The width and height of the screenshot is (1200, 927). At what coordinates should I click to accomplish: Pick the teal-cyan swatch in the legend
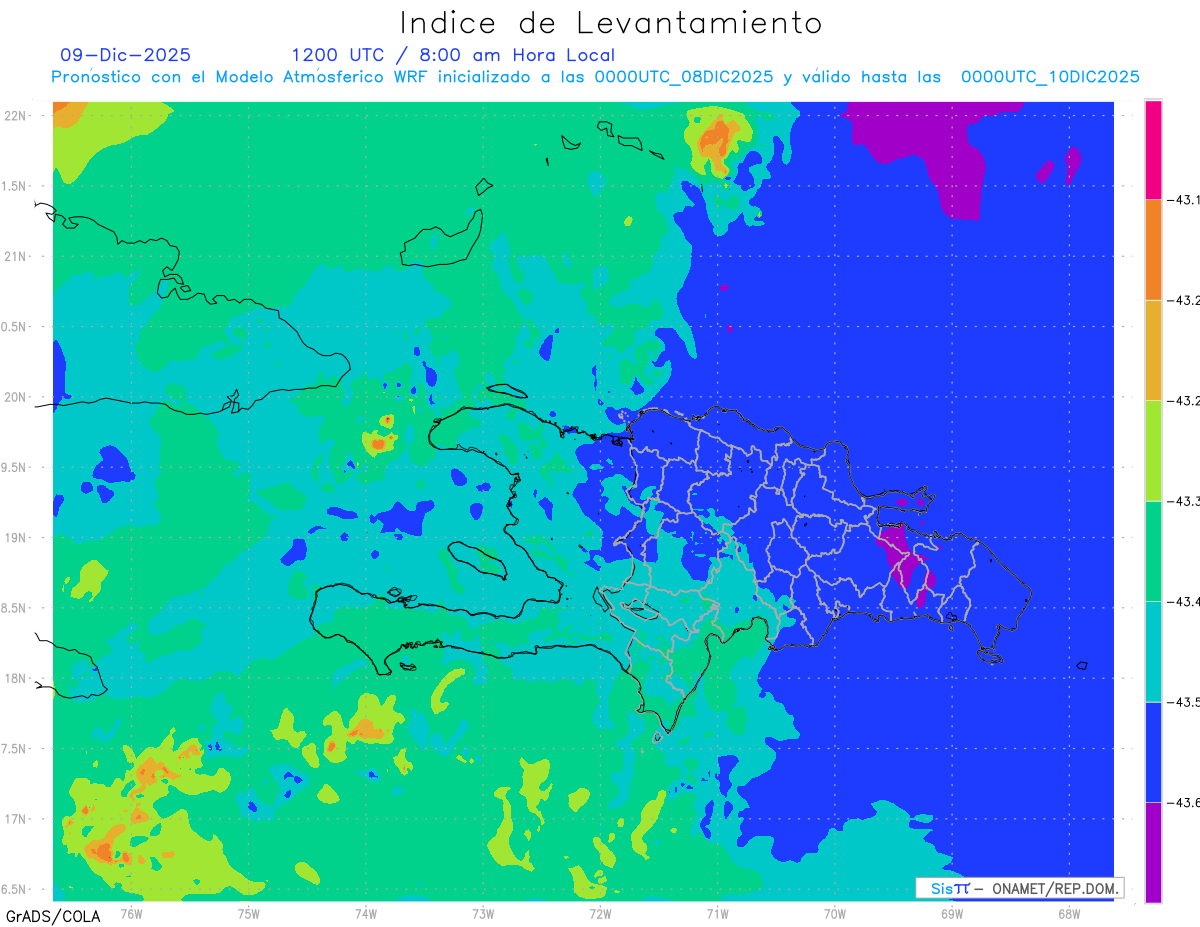pos(1153,651)
